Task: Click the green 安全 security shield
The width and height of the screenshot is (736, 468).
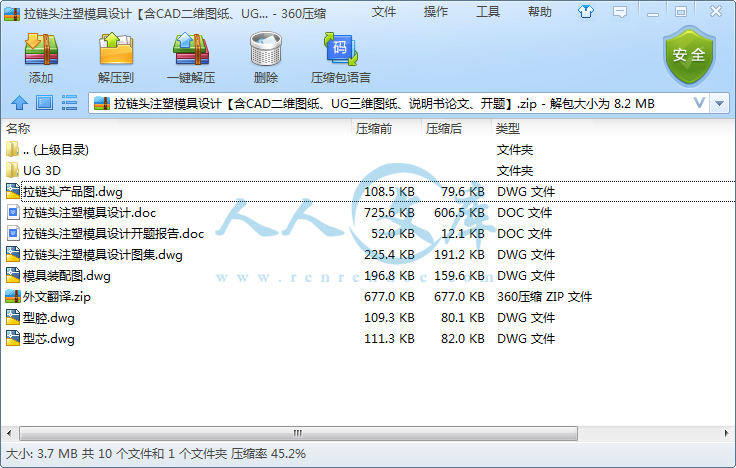Action: point(689,56)
